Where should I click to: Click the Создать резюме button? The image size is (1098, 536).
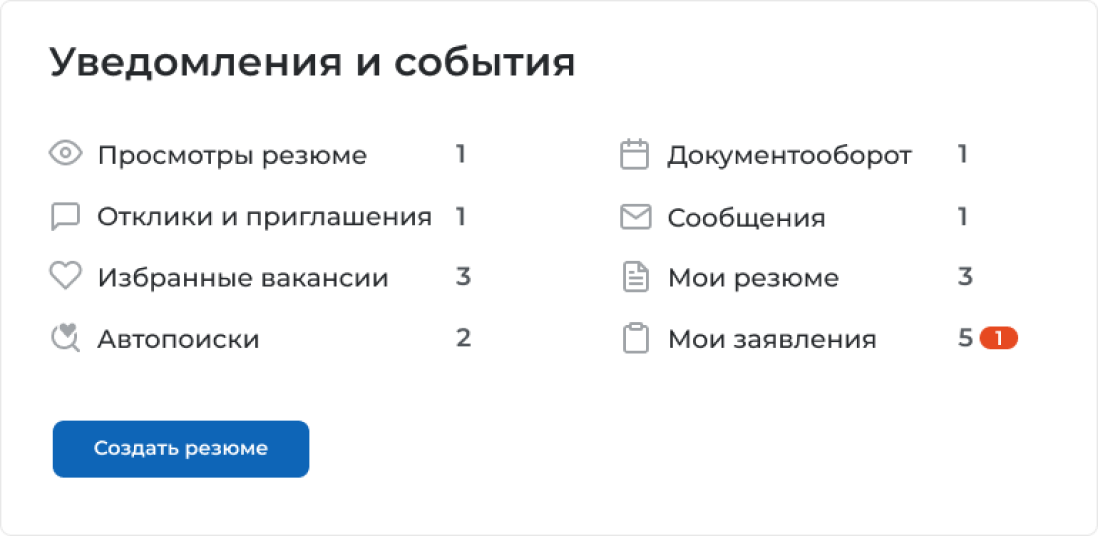click(181, 449)
